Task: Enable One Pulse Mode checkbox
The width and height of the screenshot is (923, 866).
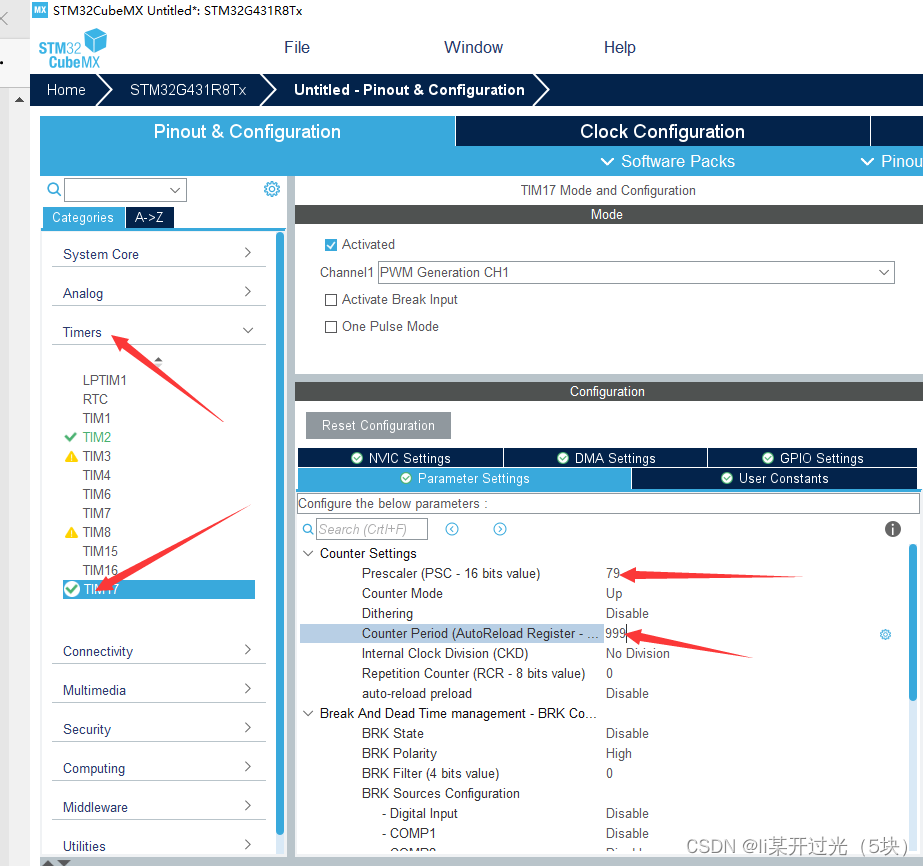Action: click(331, 327)
